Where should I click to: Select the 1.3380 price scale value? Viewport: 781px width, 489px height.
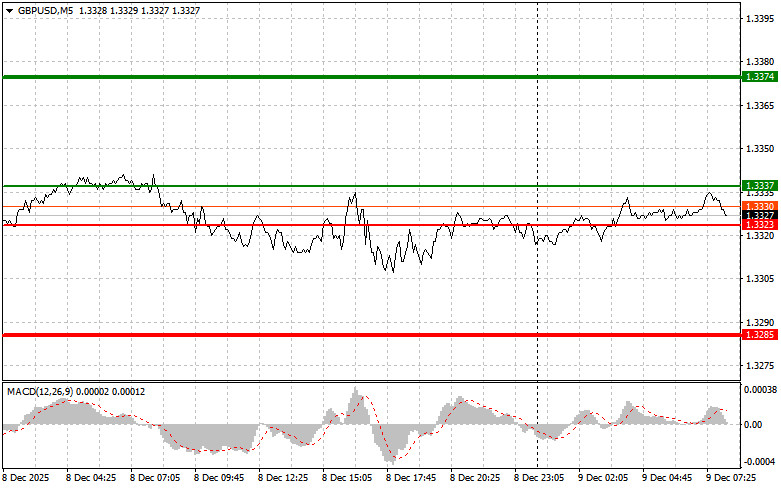760,62
